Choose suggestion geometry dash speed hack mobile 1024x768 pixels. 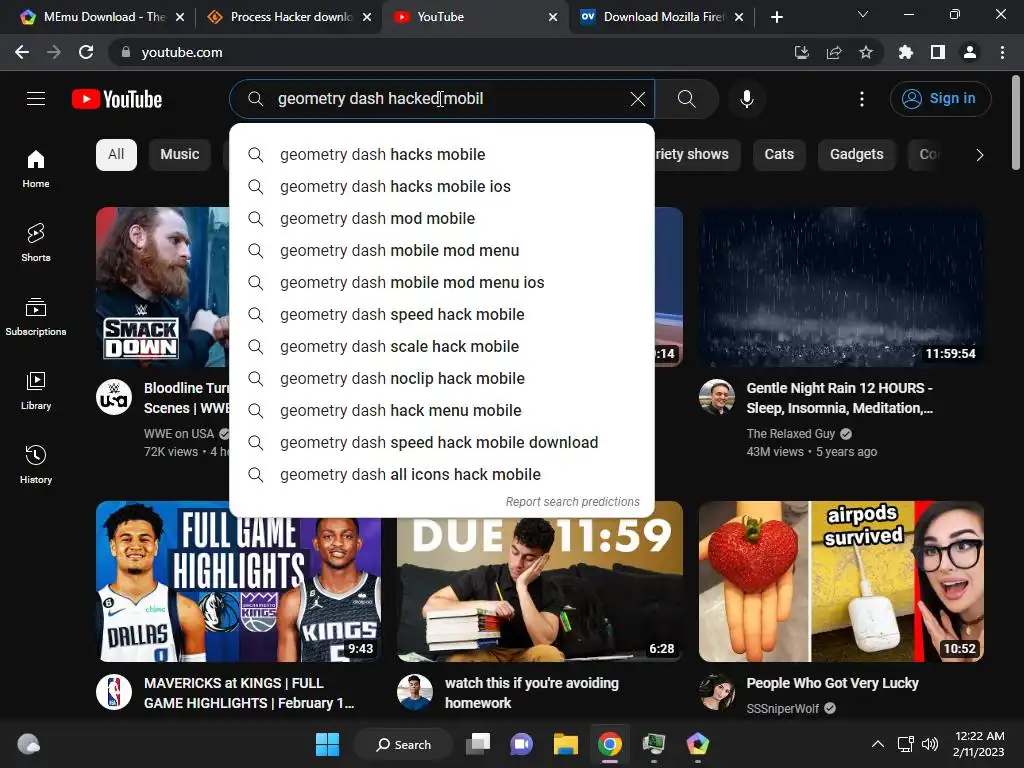click(442, 315)
